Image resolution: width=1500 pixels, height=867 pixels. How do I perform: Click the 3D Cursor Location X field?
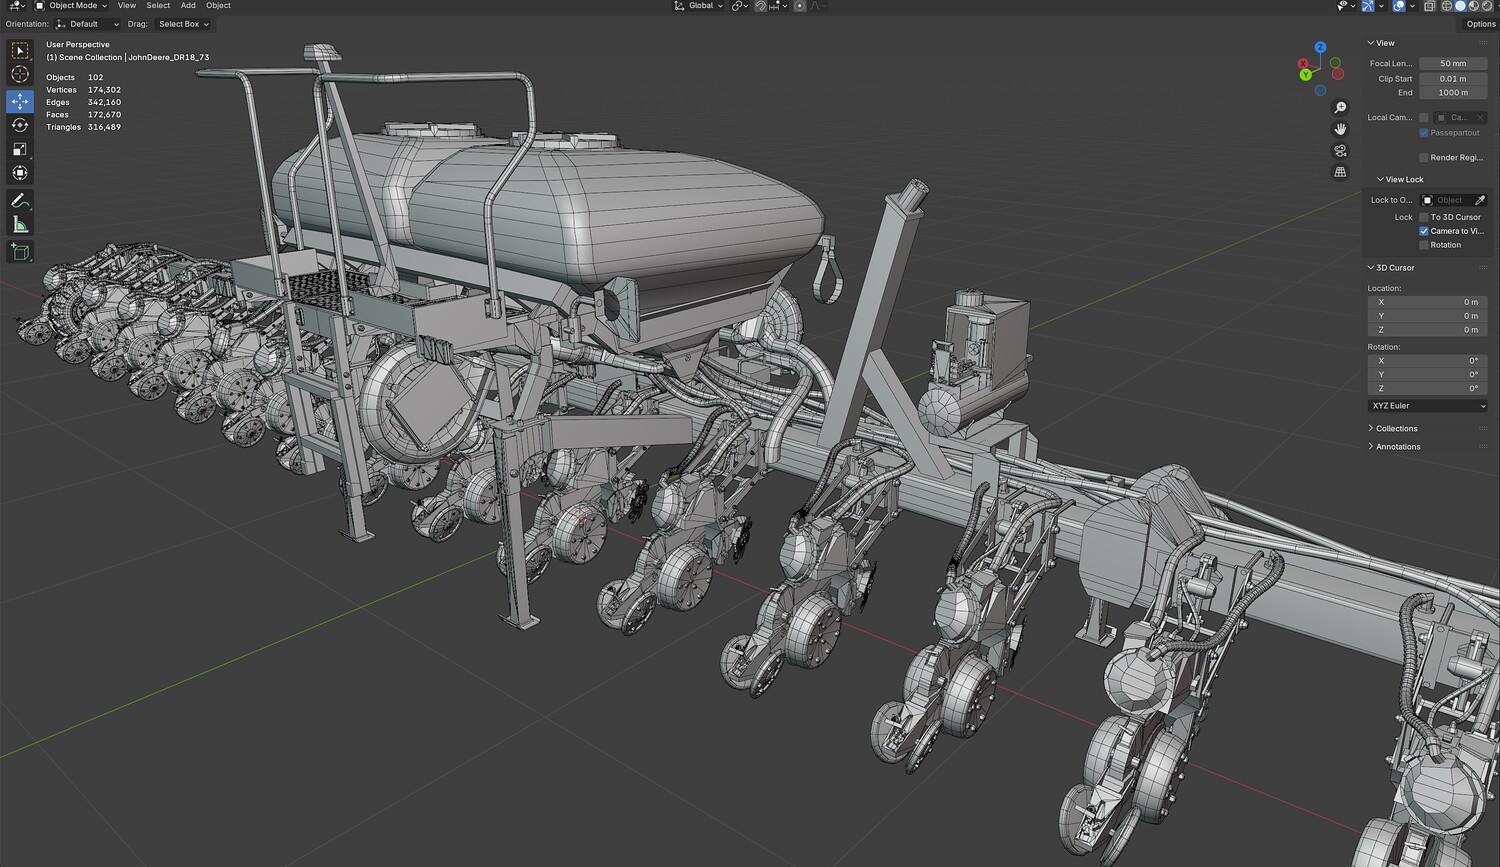tap(1427, 302)
